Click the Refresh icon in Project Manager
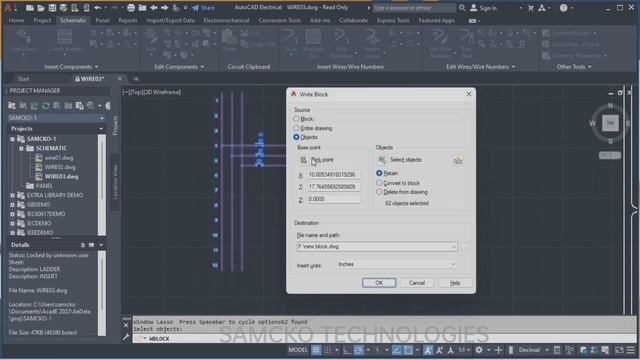This screenshot has width=640, height=360. 46,106
